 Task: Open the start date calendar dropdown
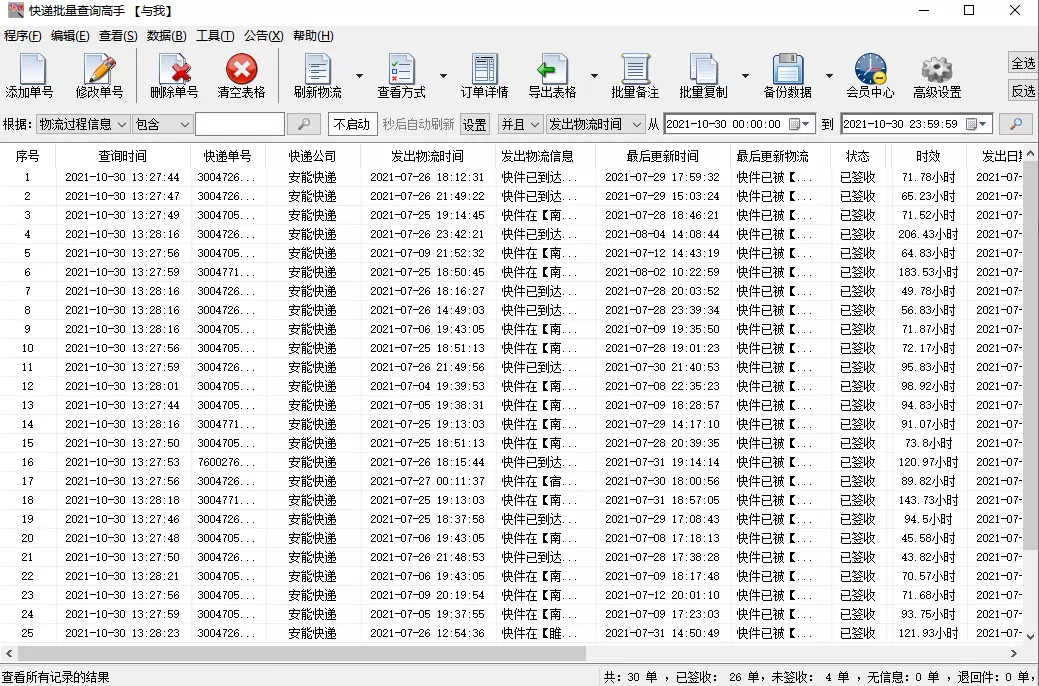coord(799,124)
